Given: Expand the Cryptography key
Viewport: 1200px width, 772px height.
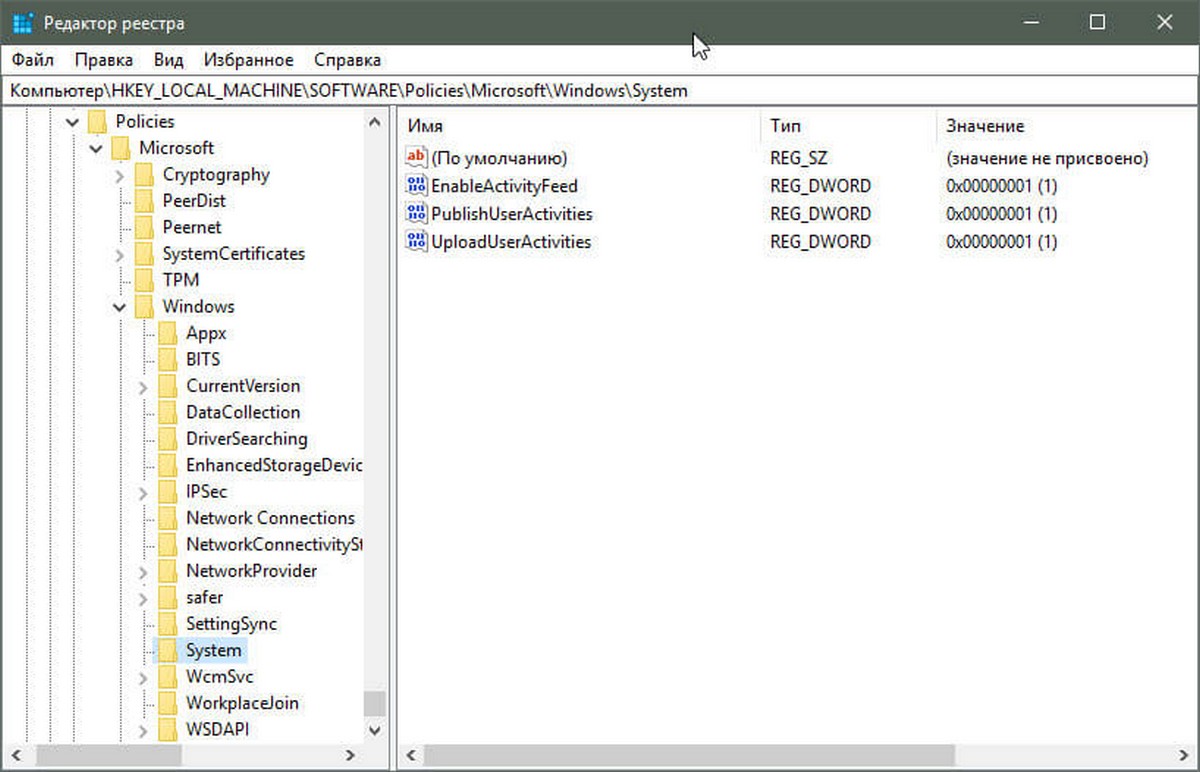Looking at the screenshot, I should point(119,175).
